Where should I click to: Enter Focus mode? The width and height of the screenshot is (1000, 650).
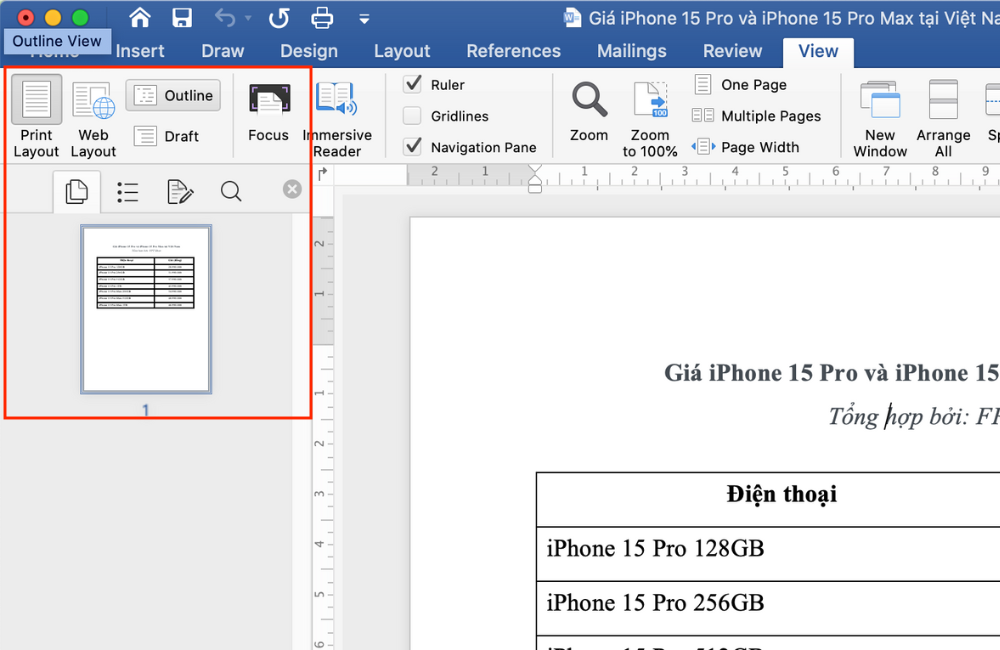pos(268,112)
